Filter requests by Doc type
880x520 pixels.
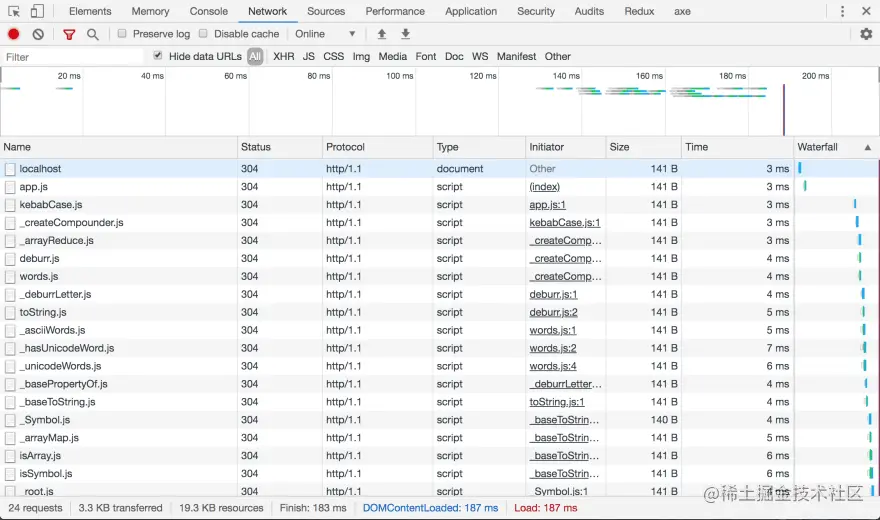coord(454,57)
